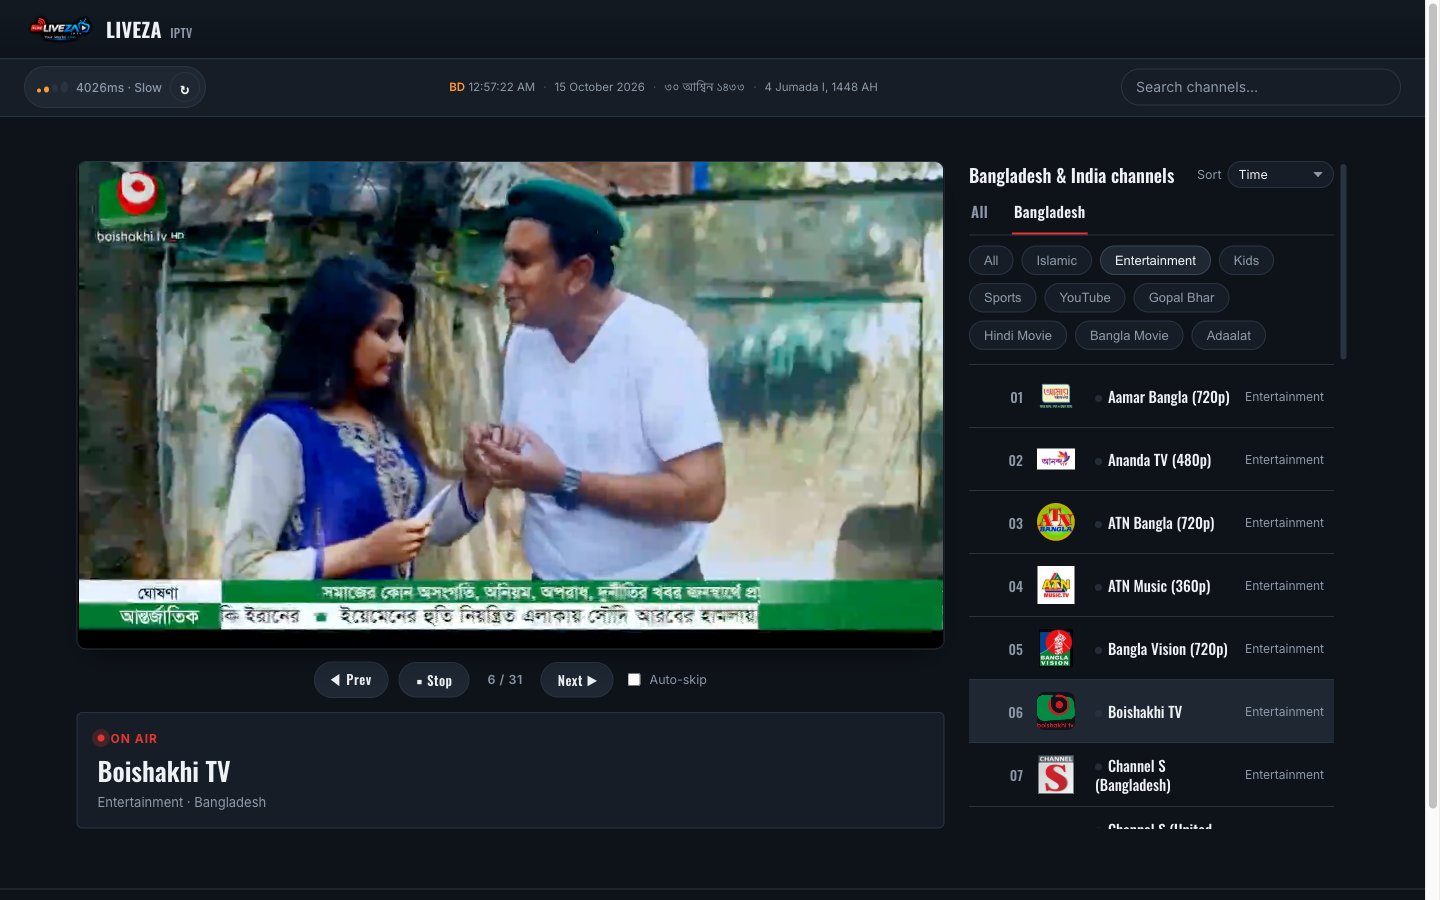This screenshot has width=1440, height=900.
Task: Play ATN Music (360p) channel
Action: point(1151,586)
